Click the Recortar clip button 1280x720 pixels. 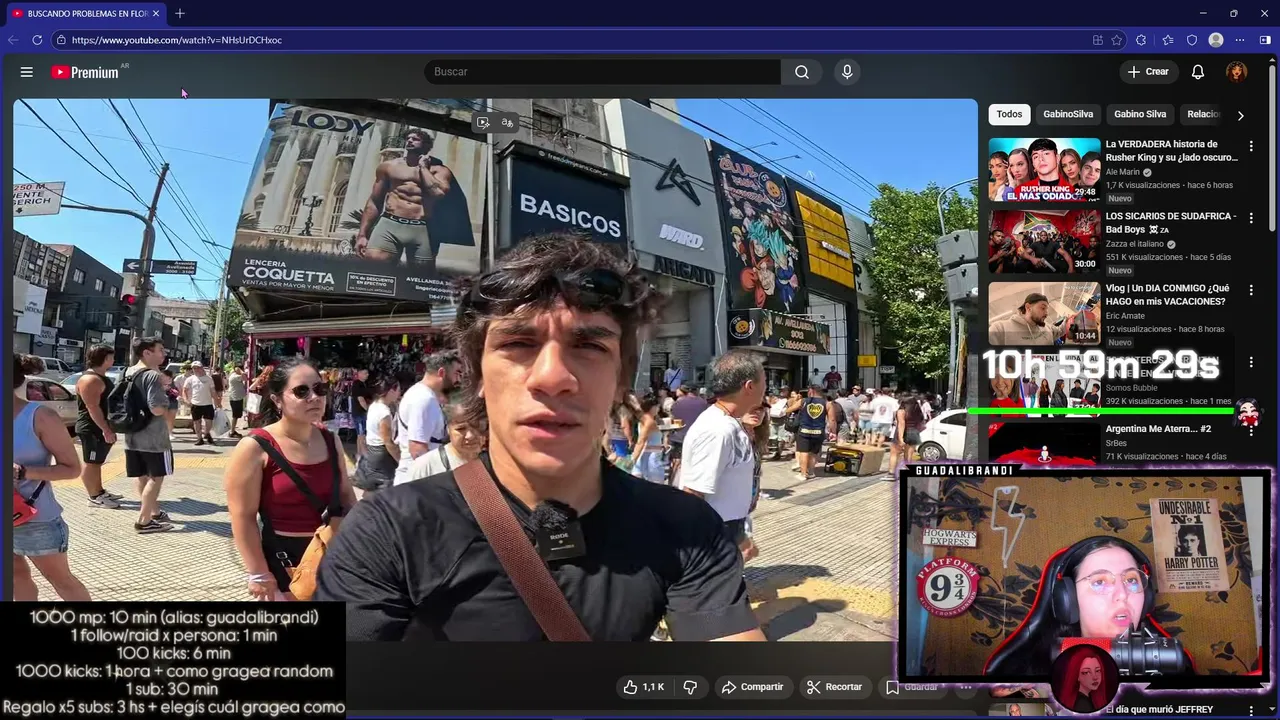[834, 687]
